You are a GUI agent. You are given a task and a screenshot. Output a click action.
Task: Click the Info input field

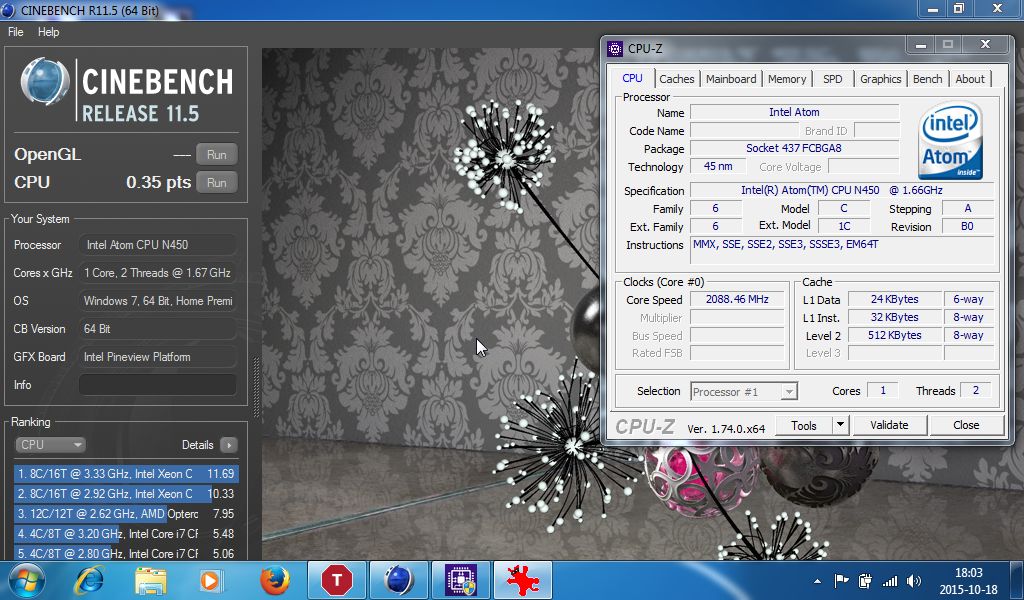[157, 385]
